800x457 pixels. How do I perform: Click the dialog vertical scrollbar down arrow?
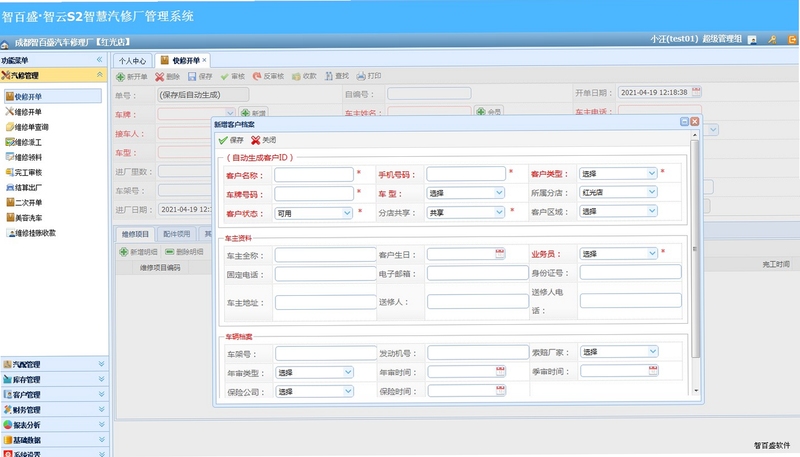click(x=694, y=391)
